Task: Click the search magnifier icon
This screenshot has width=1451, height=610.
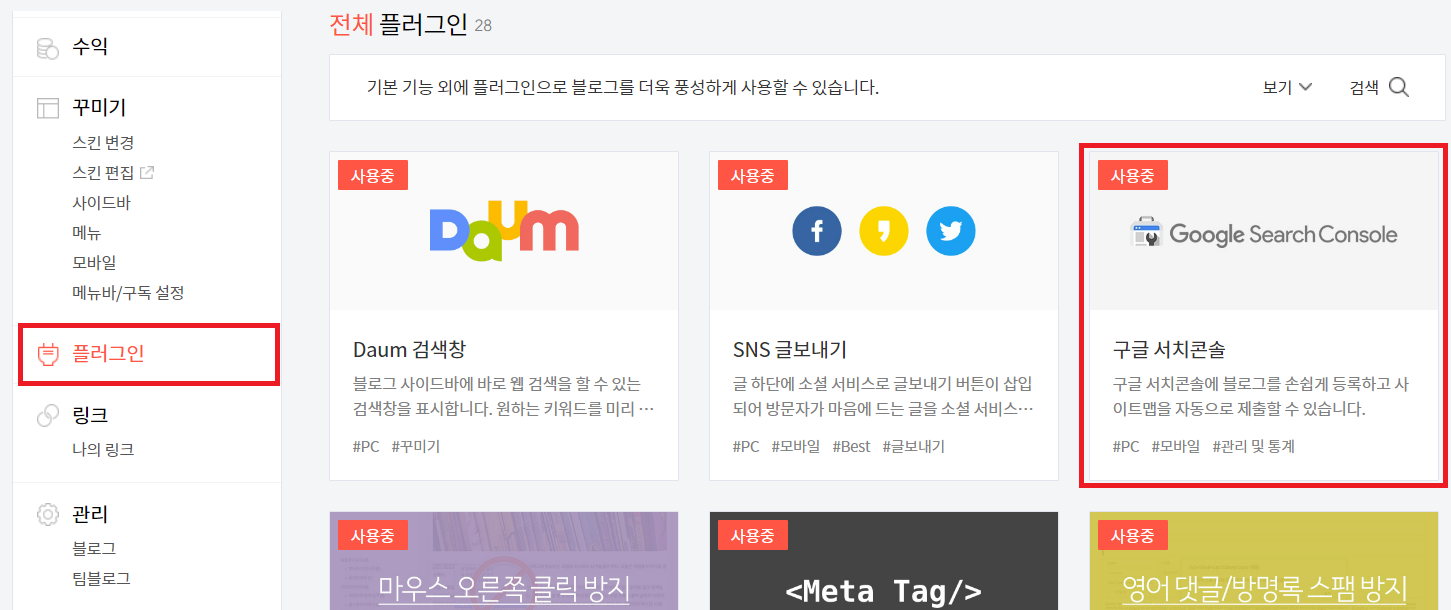Action: coord(1399,87)
